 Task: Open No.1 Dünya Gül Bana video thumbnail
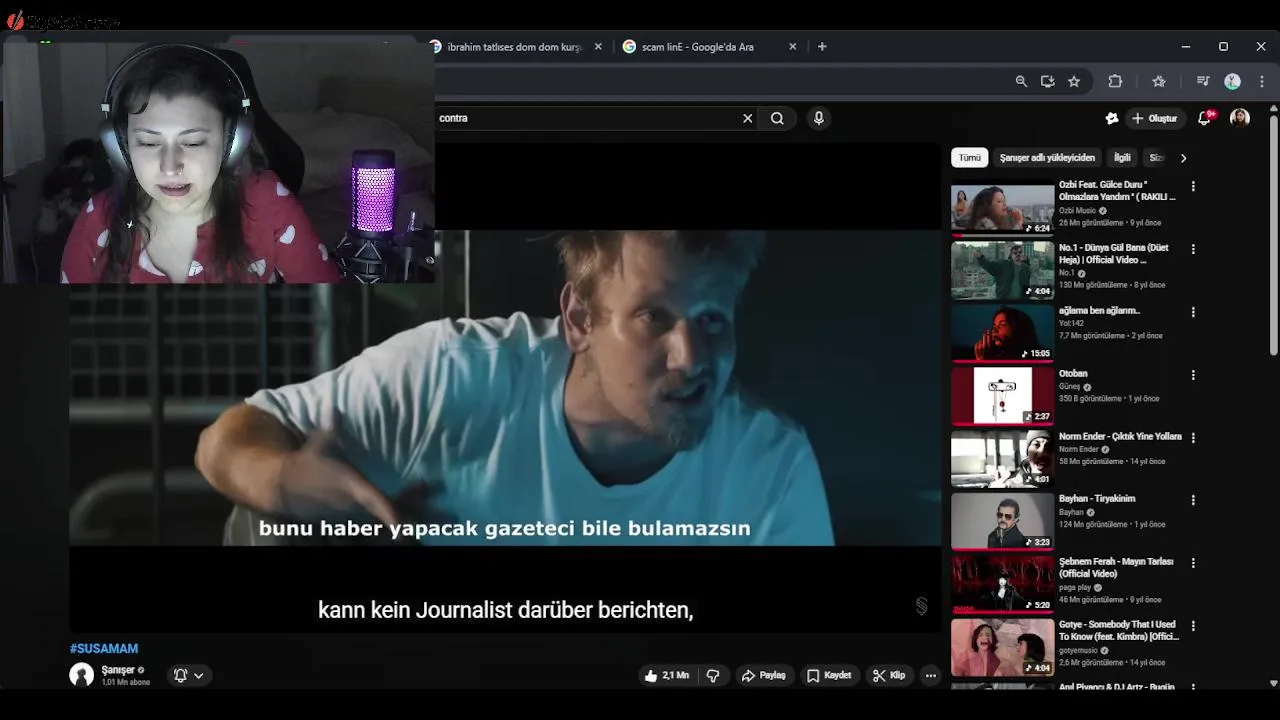tap(1002, 271)
